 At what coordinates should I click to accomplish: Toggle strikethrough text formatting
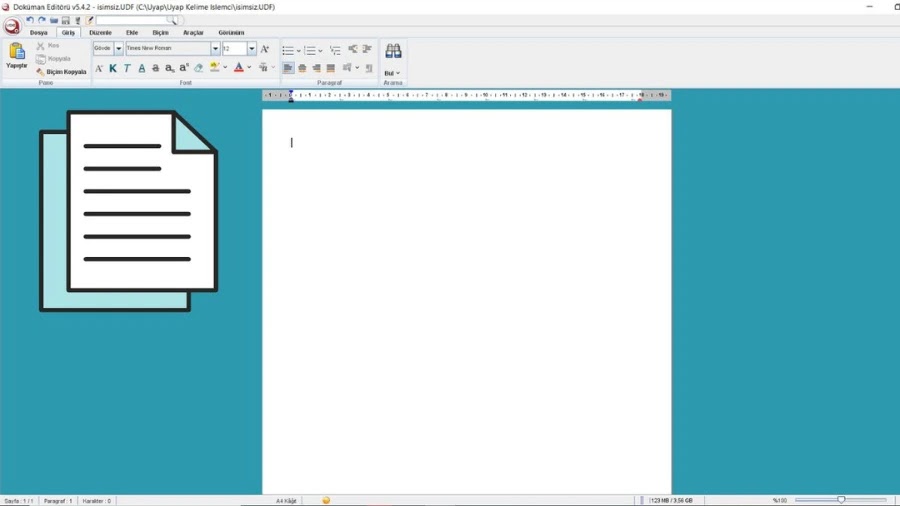pyautogui.click(x=156, y=68)
